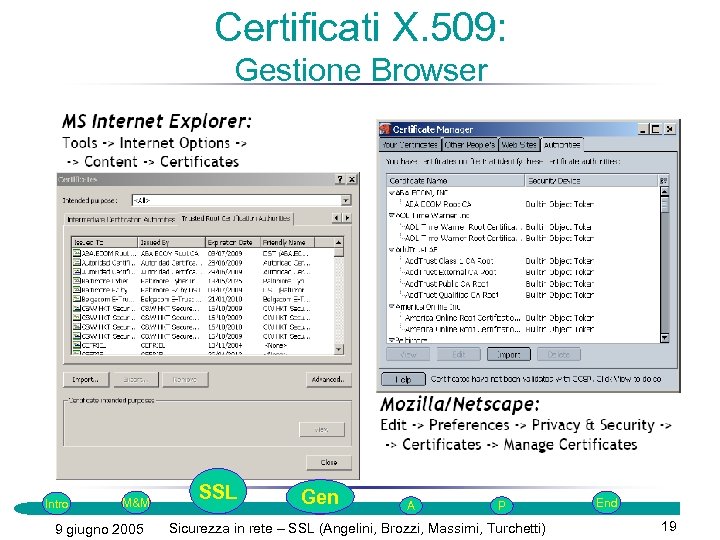Viewport: 720px width, 540px height.
Task: Maximize the Certificate Manager window
Action: (x=656, y=129)
